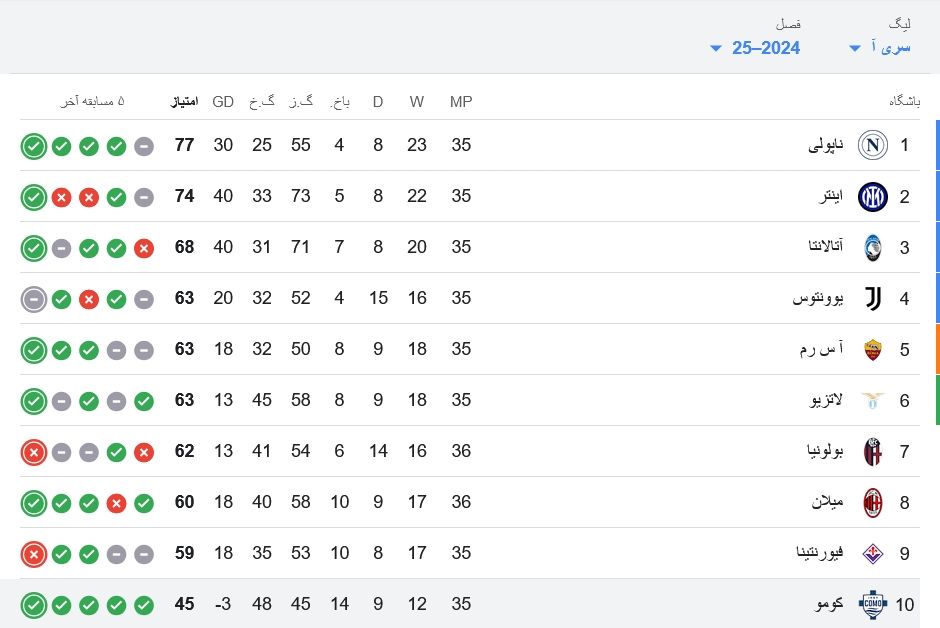This screenshot has width=940, height=628.
Task: Click the Bologna club crest
Action: [x=872, y=451]
